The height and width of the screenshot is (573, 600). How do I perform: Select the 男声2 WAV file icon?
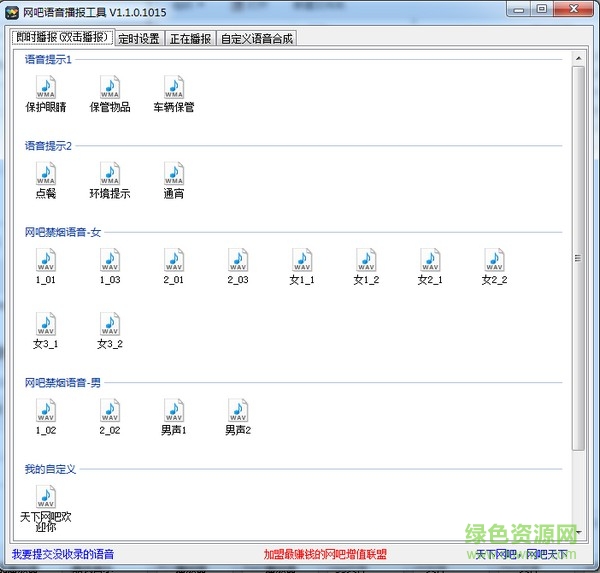pyautogui.click(x=238, y=410)
